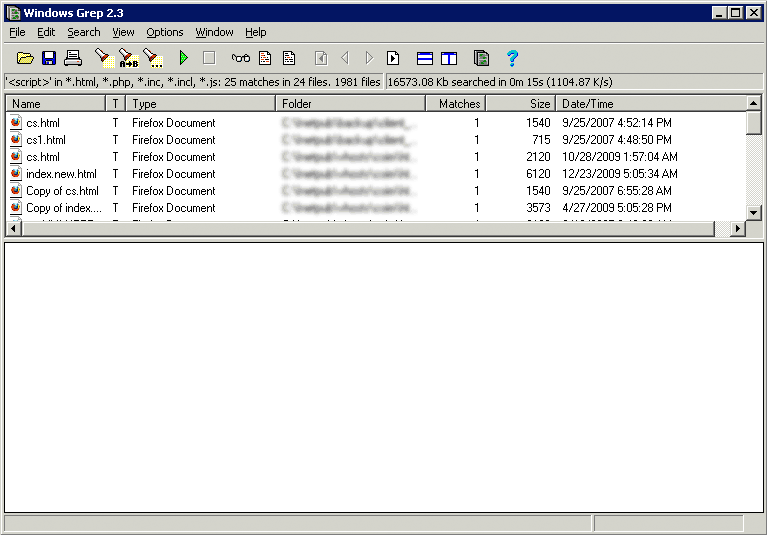
Task: Select the index.new.html result row
Action: [377, 174]
